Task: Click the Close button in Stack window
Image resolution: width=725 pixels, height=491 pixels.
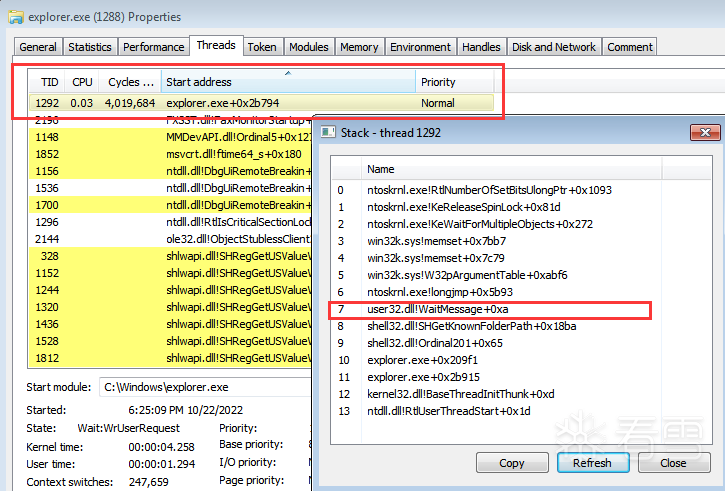Action: [673, 463]
